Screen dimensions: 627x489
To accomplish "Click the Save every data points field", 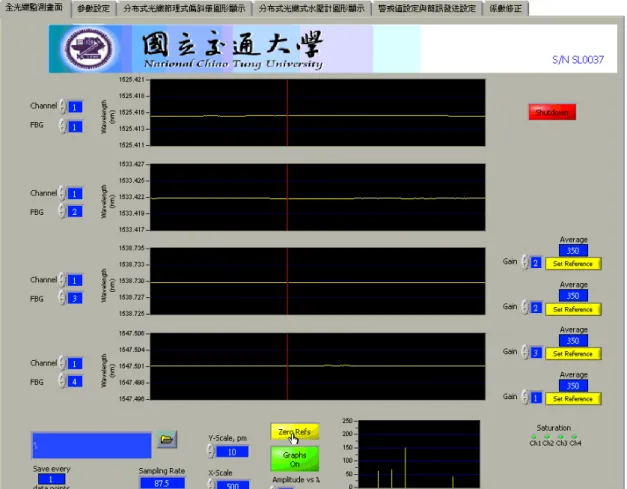I will coord(51,479).
